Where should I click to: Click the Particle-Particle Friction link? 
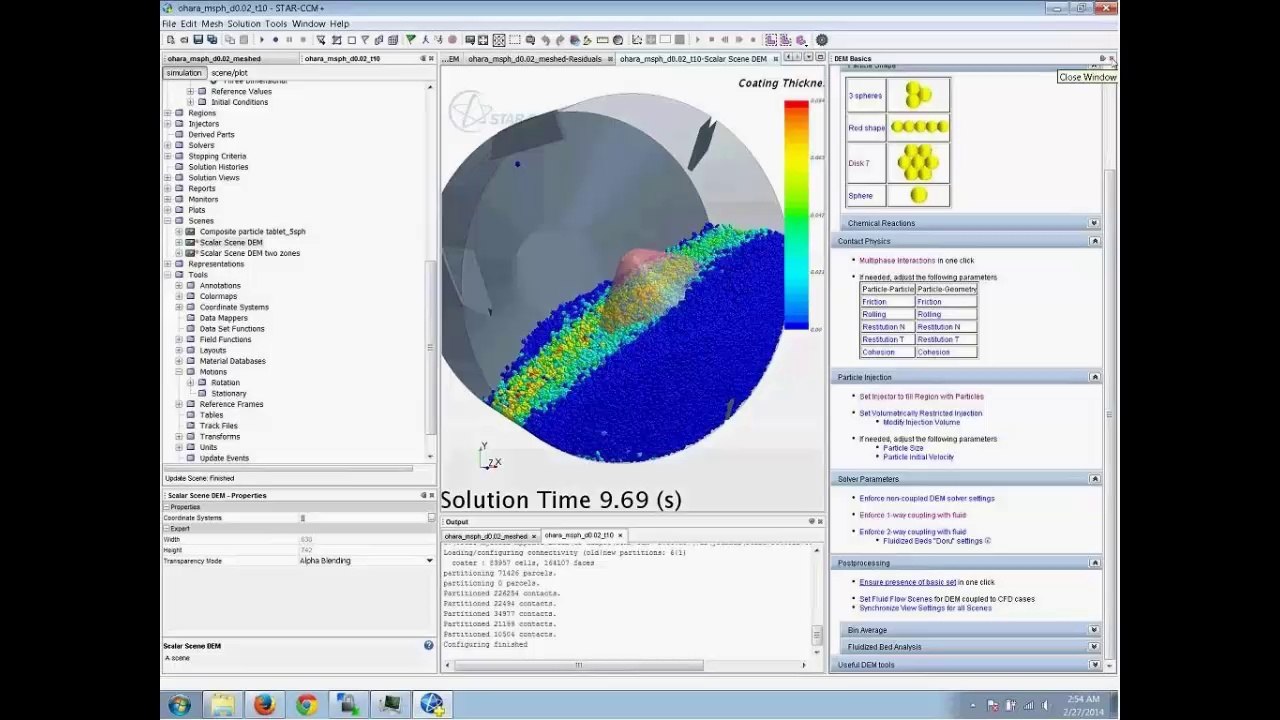874,301
